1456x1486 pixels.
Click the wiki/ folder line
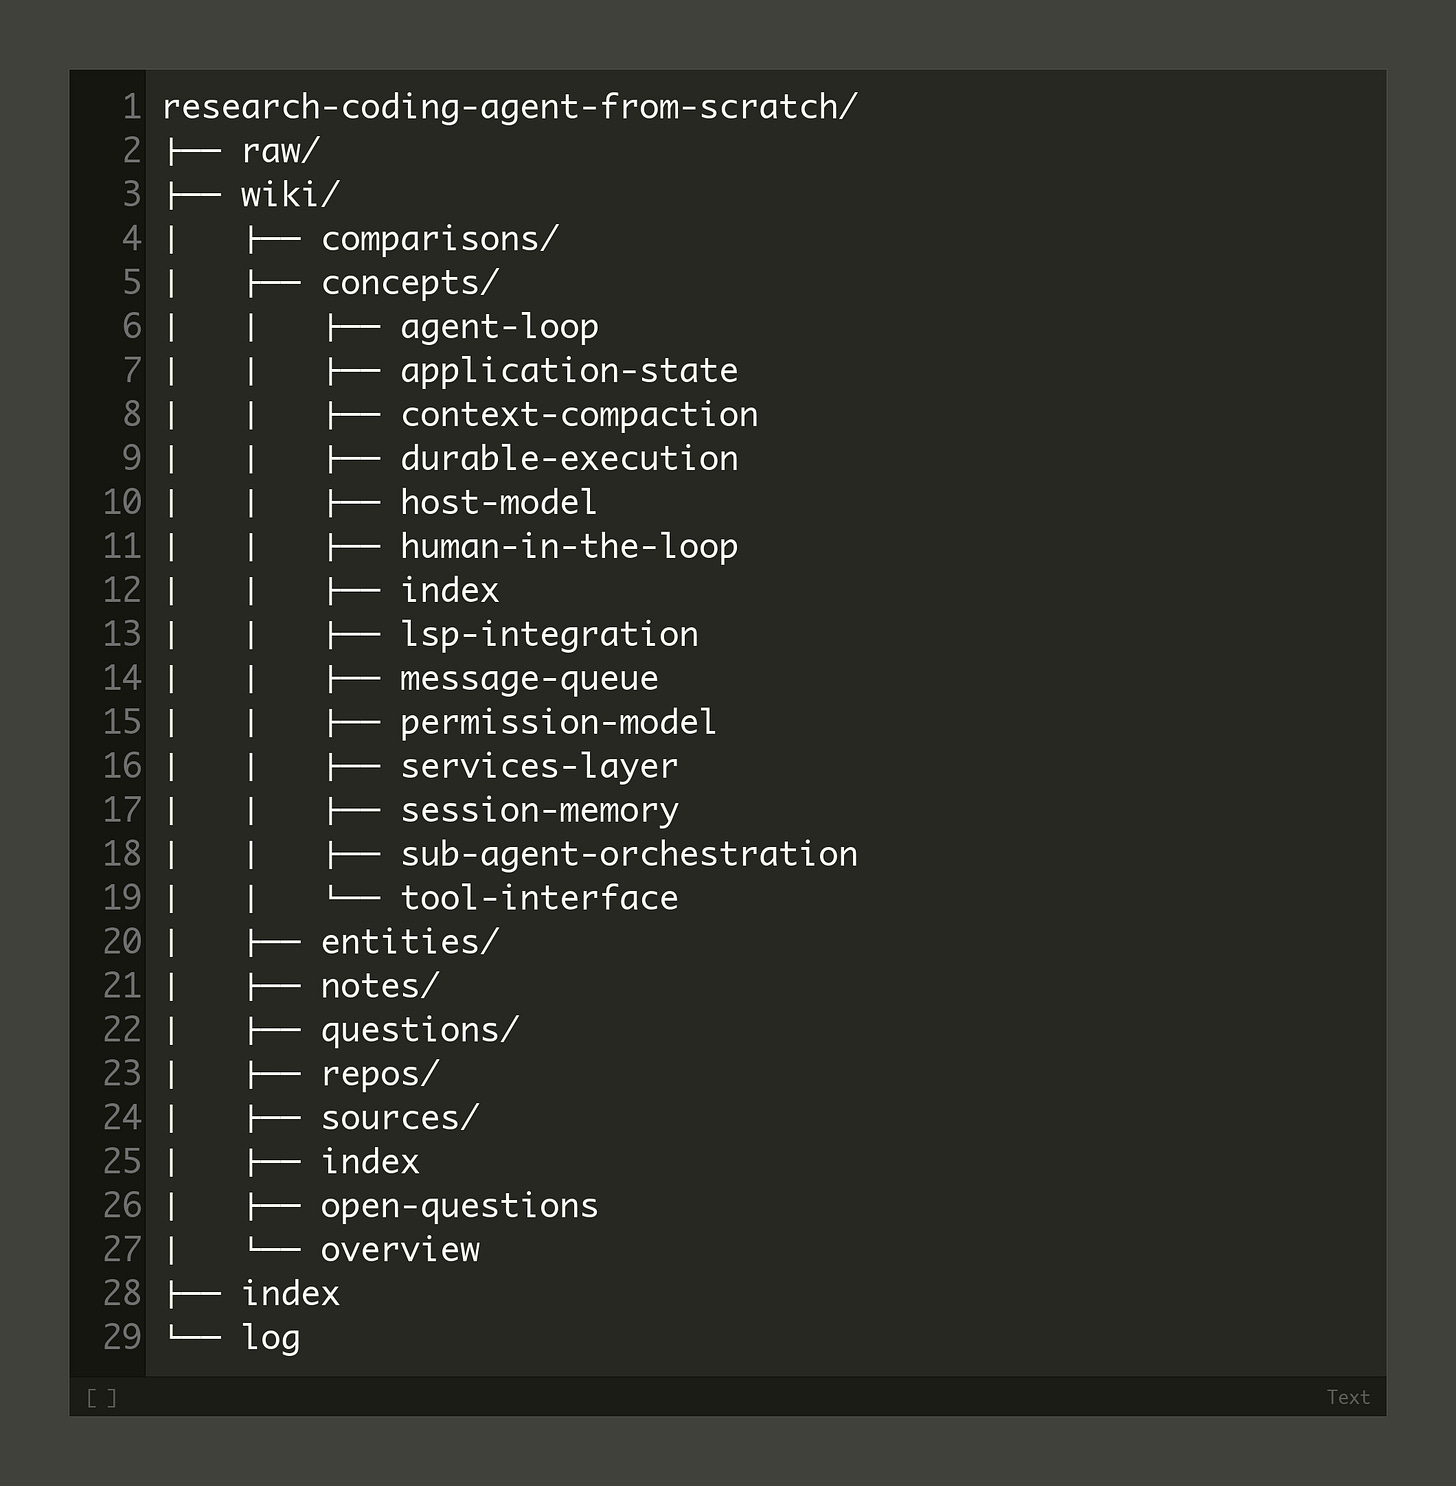[x=290, y=195]
